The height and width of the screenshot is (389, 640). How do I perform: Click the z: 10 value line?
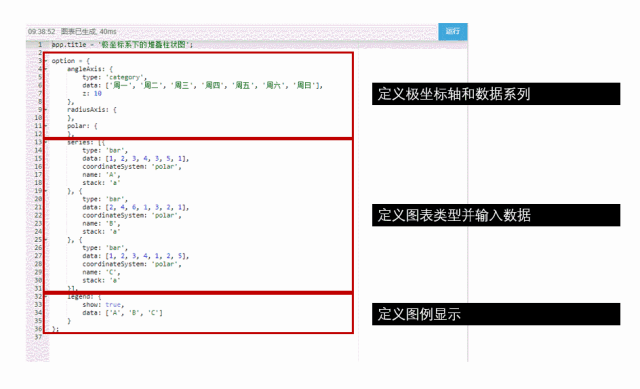[x=92, y=93]
